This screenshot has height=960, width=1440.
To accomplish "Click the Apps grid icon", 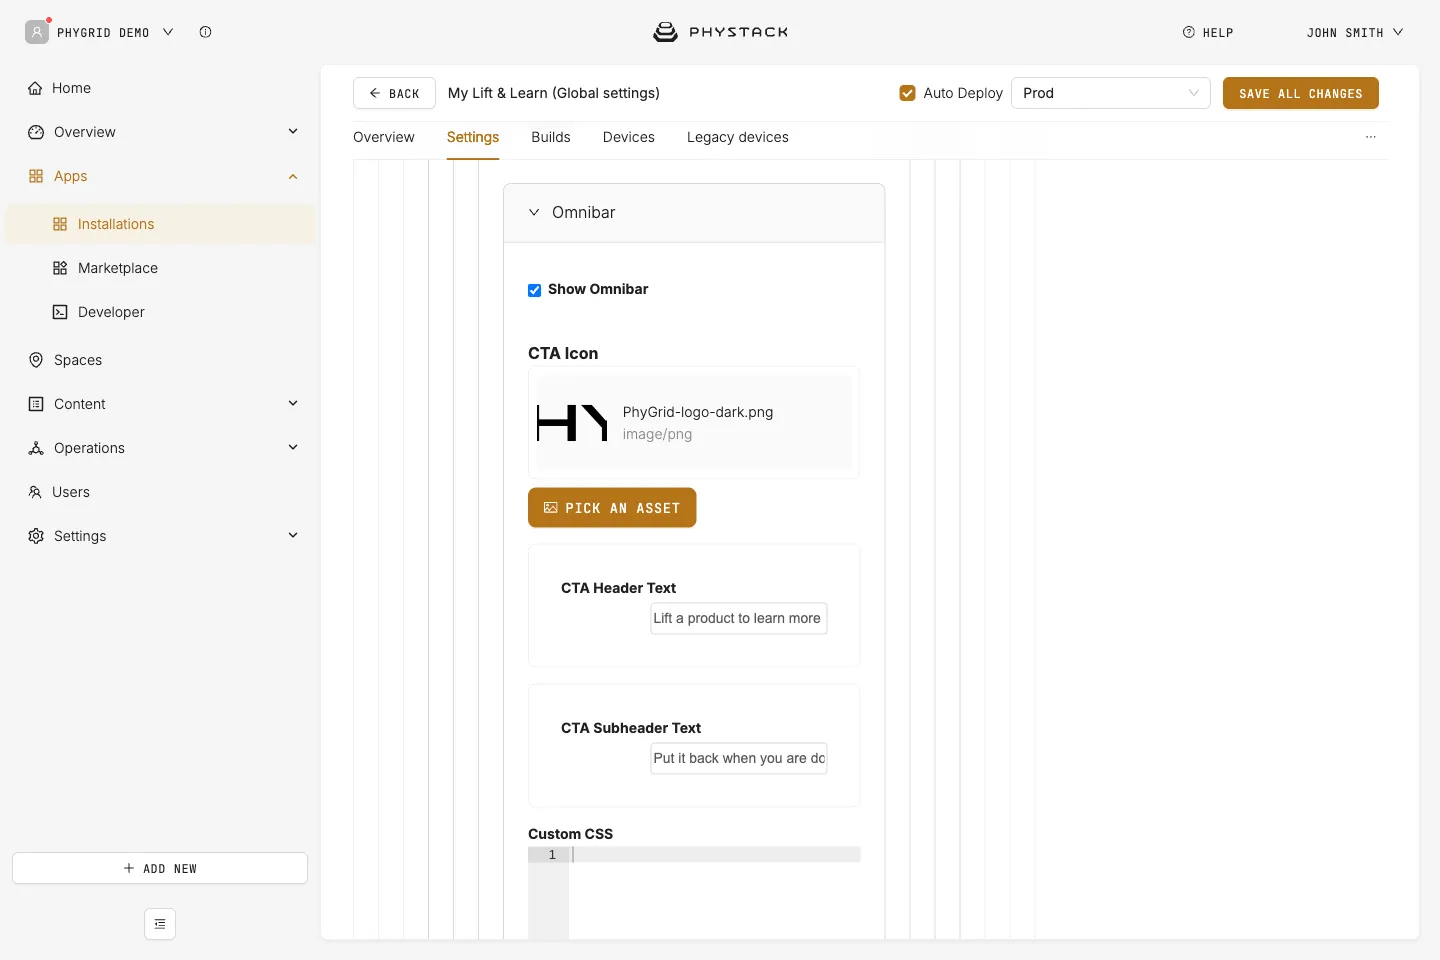I will 36,176.
